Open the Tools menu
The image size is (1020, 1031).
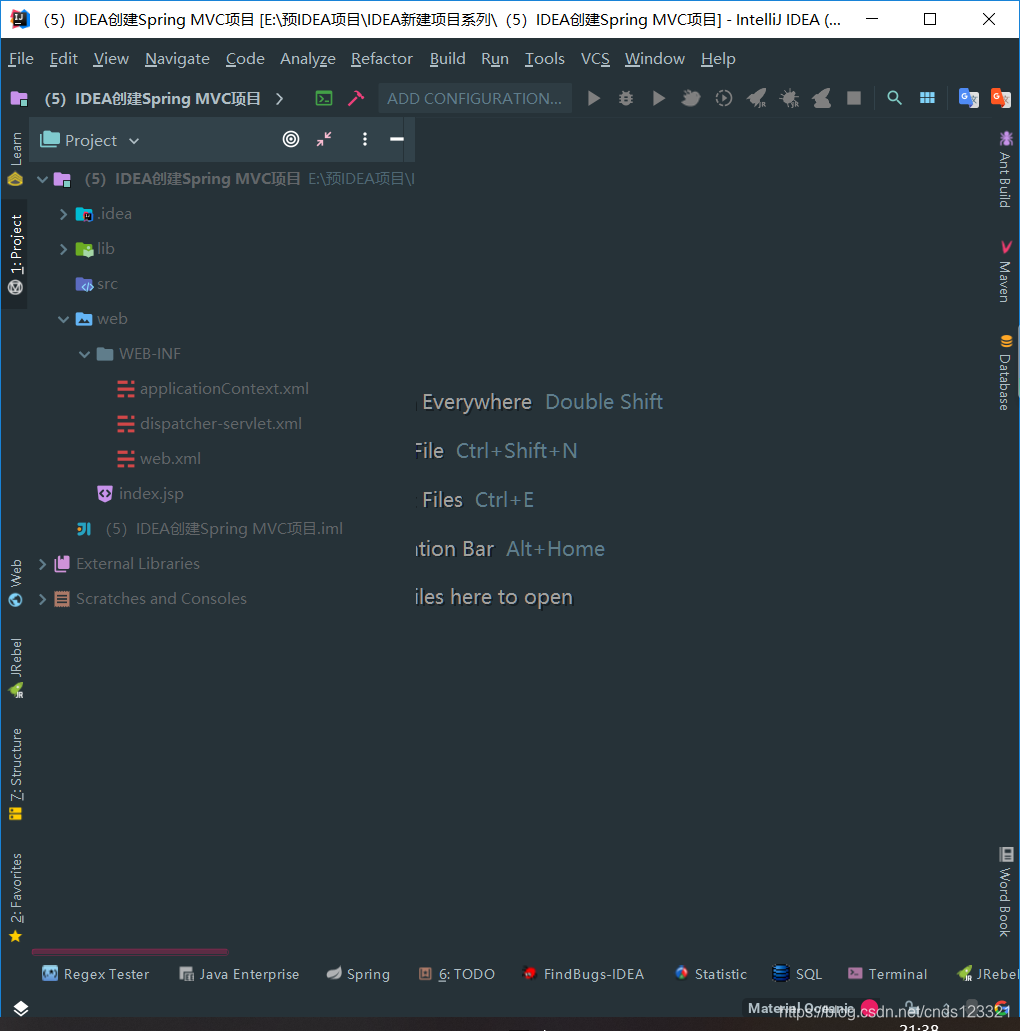coord(544,59)
